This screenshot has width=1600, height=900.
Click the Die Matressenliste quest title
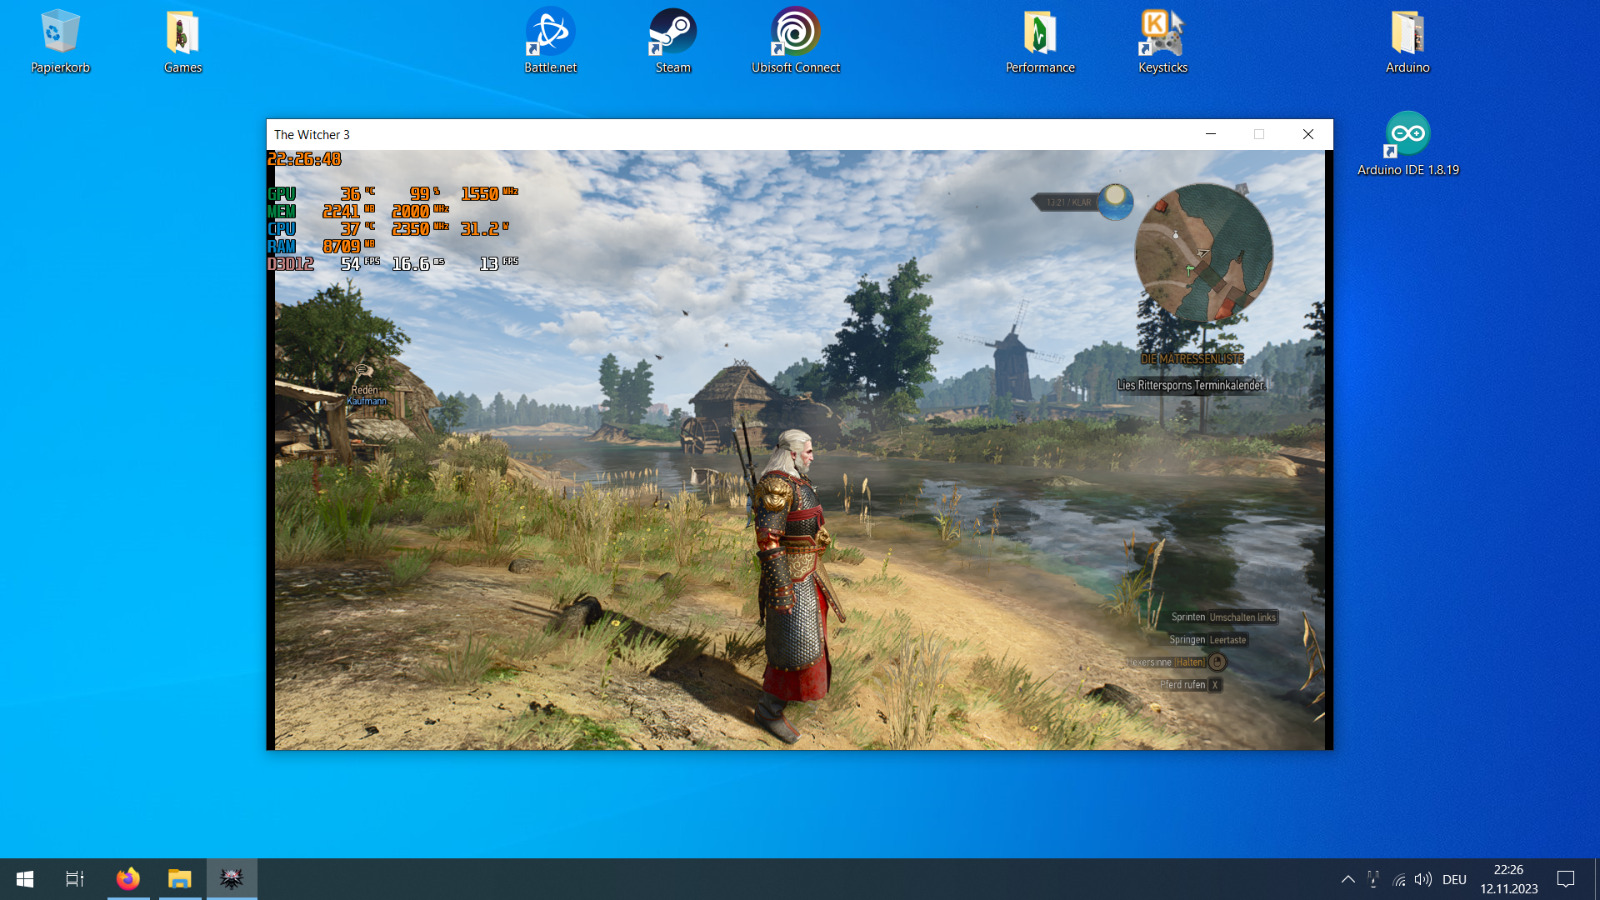point(1192,358)
